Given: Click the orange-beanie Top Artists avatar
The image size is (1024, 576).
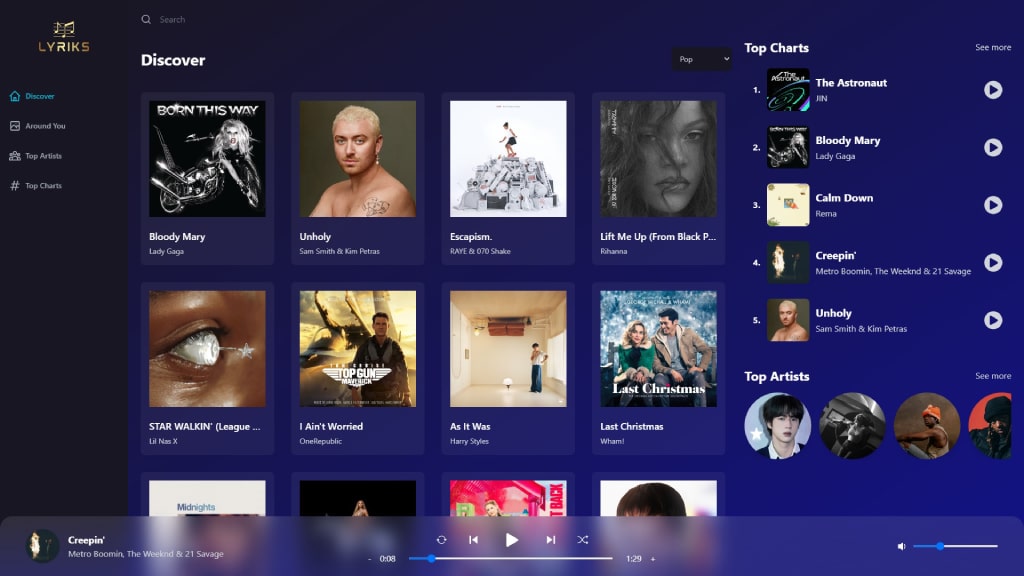Looking at the screenshot, I should (x=927, y=426).
